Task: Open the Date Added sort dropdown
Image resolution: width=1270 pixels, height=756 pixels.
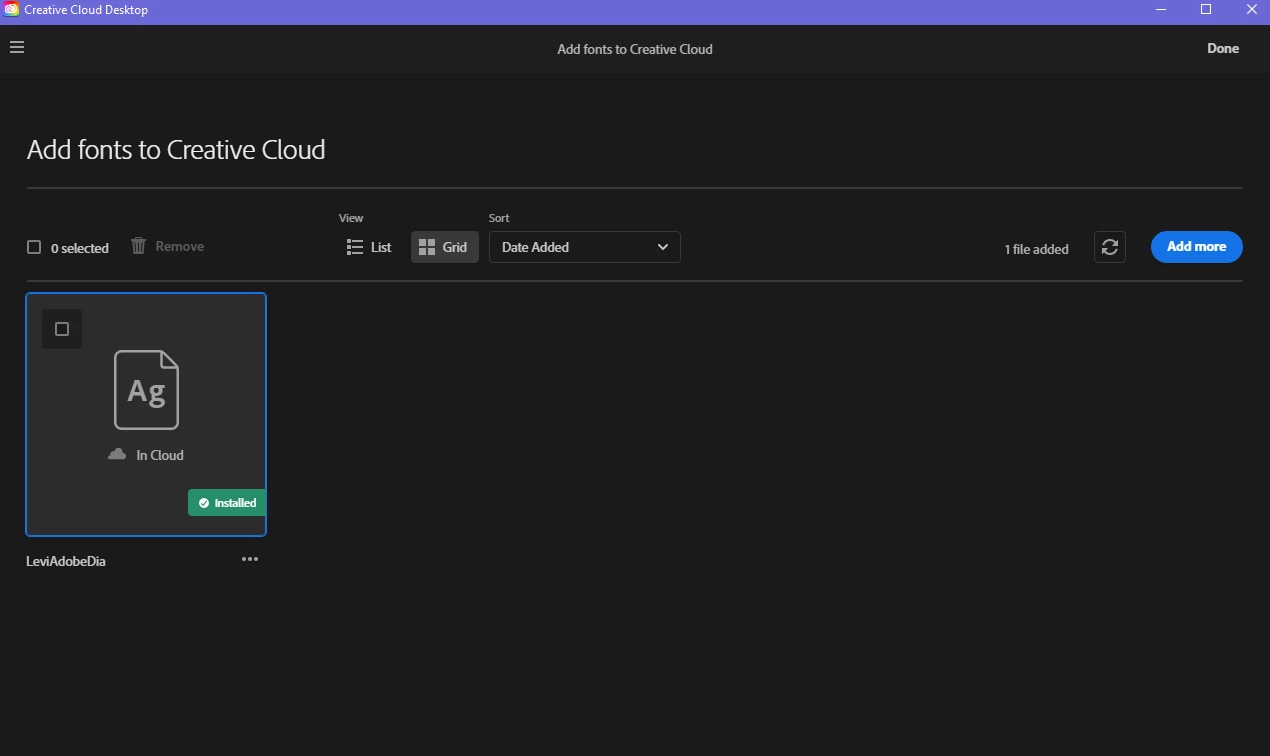Action: [x=585, y=247]
